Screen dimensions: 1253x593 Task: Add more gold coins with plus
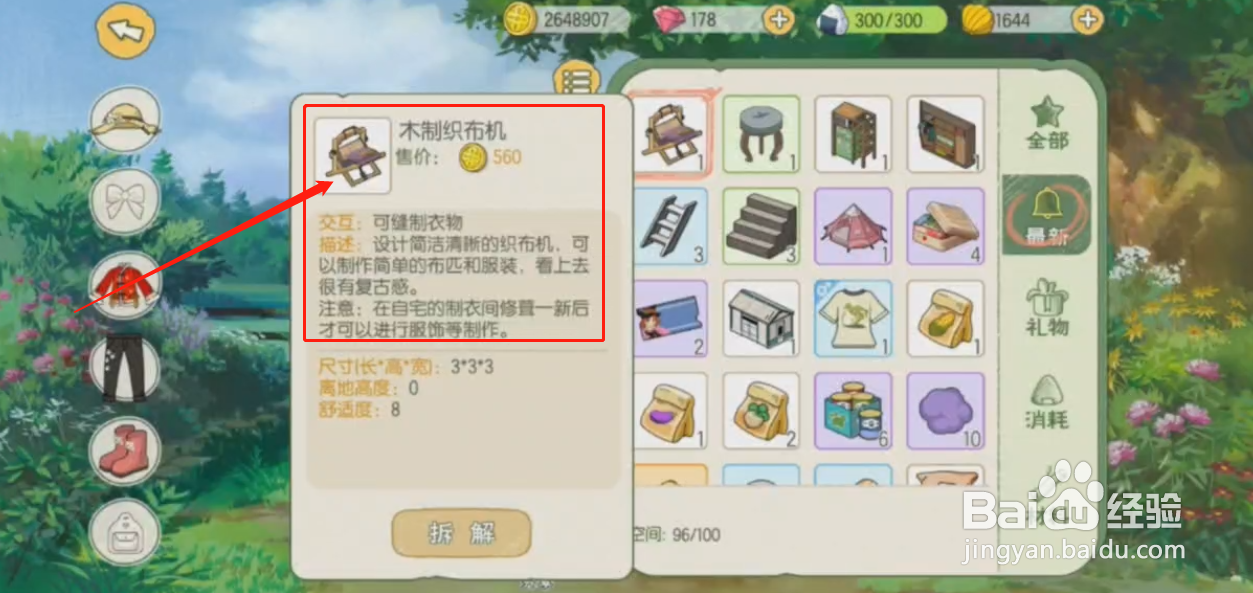1087,19
